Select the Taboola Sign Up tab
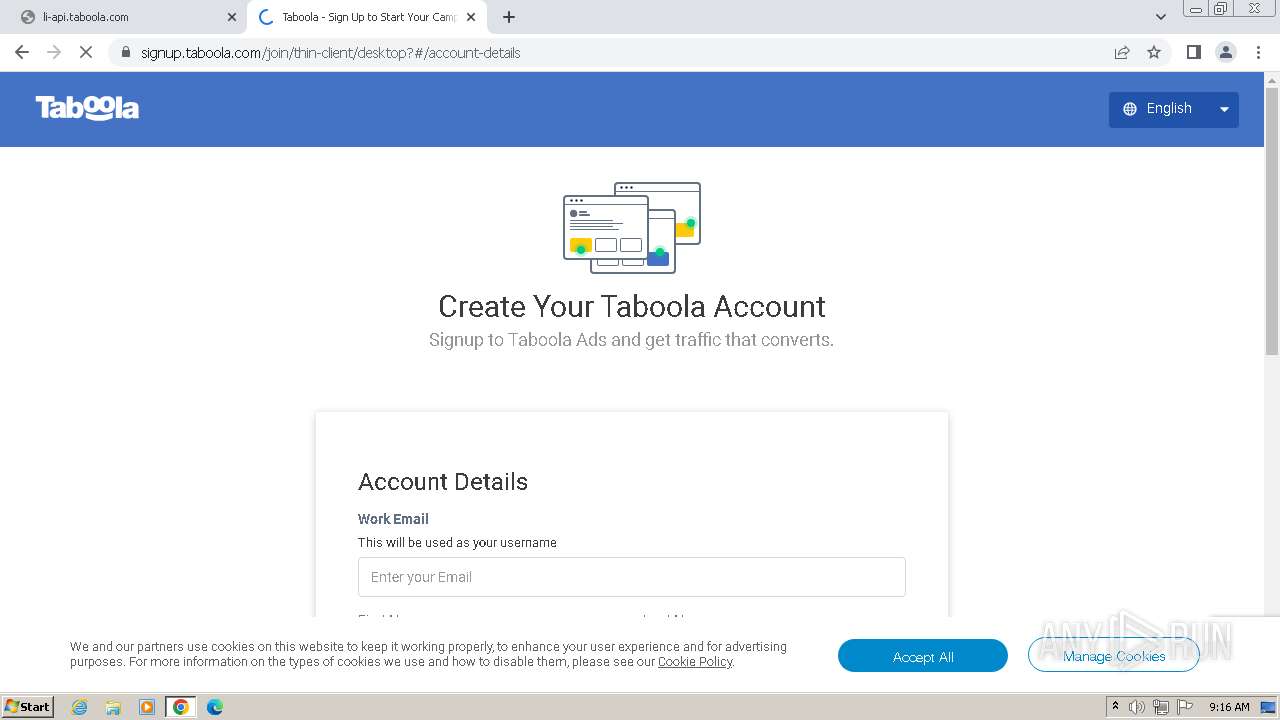 pyautogui.click(x=365, y=17)
